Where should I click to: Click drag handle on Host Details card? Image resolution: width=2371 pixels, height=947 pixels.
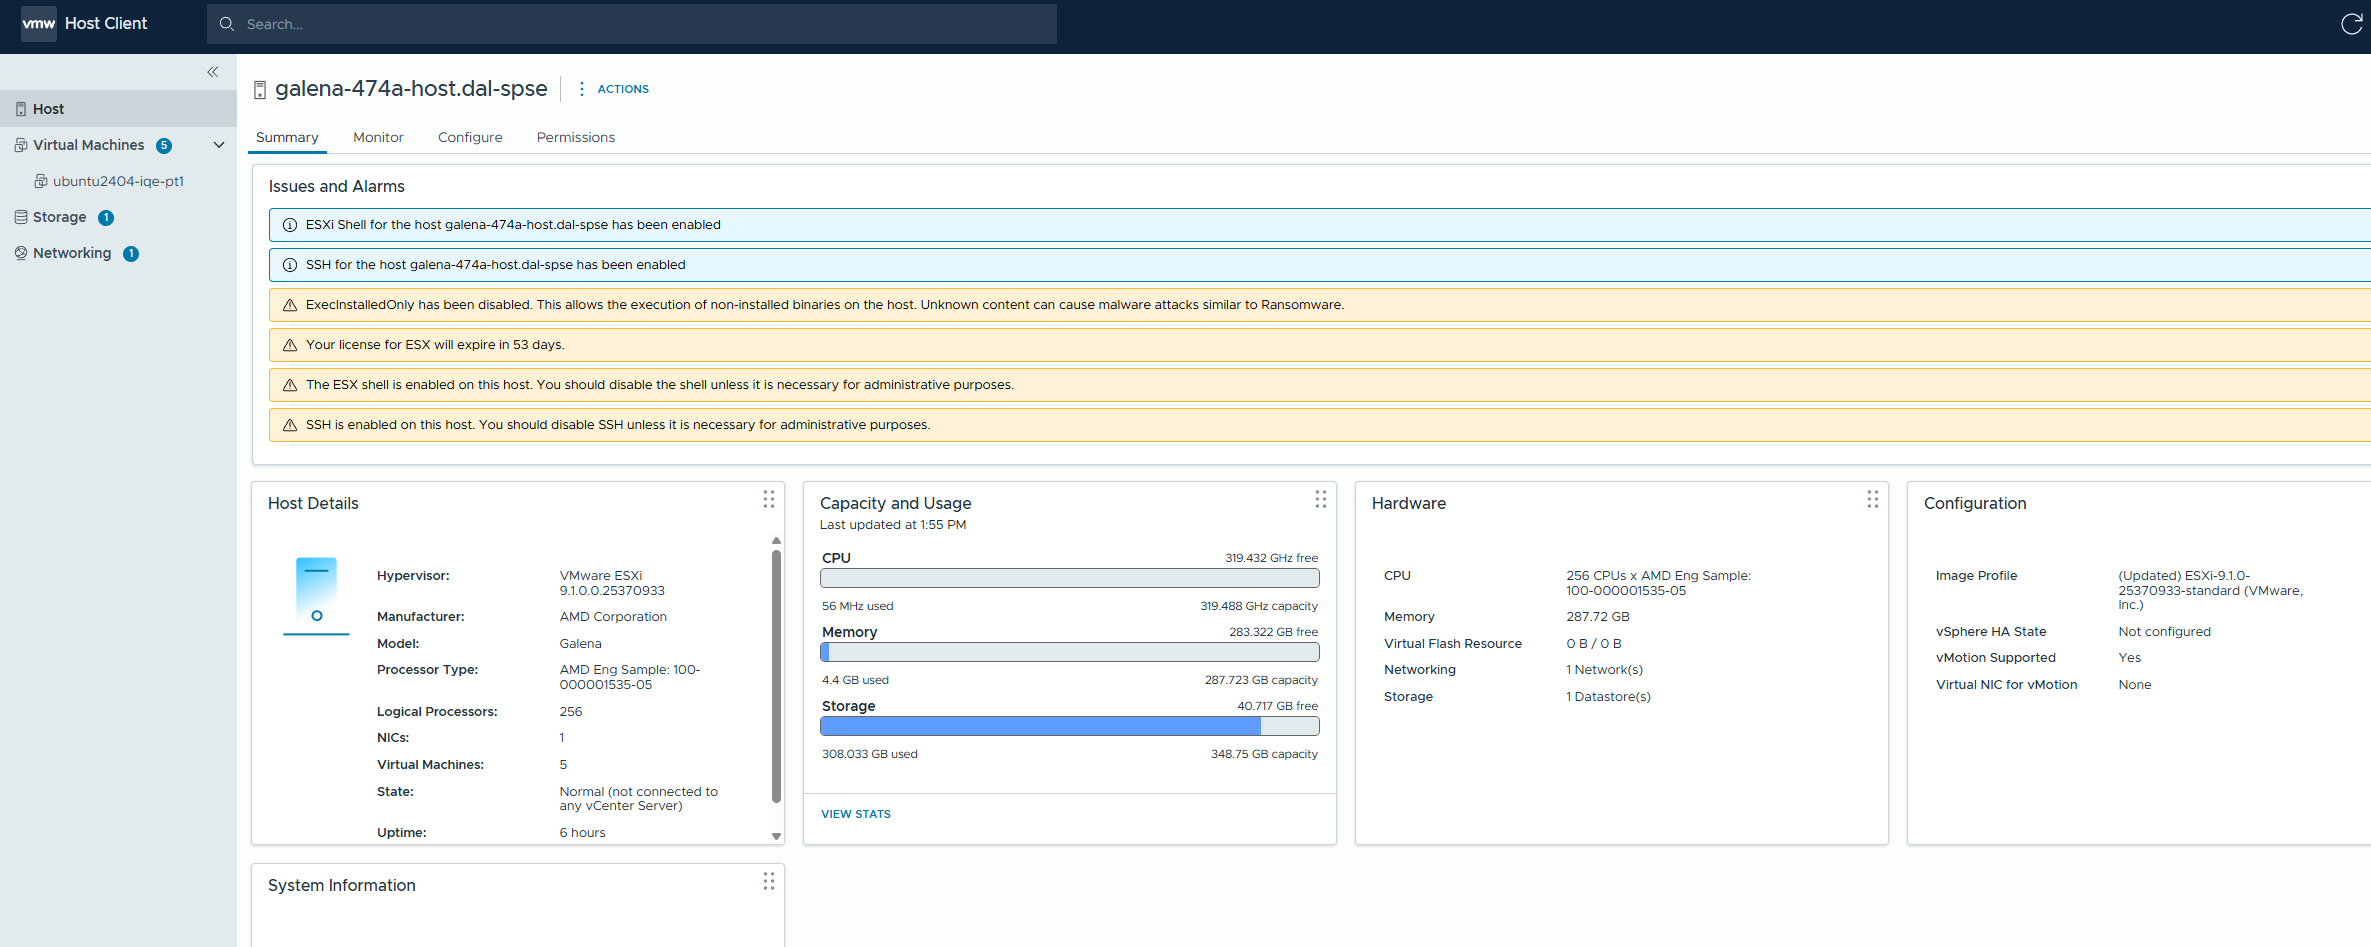[x=769, y=499]
